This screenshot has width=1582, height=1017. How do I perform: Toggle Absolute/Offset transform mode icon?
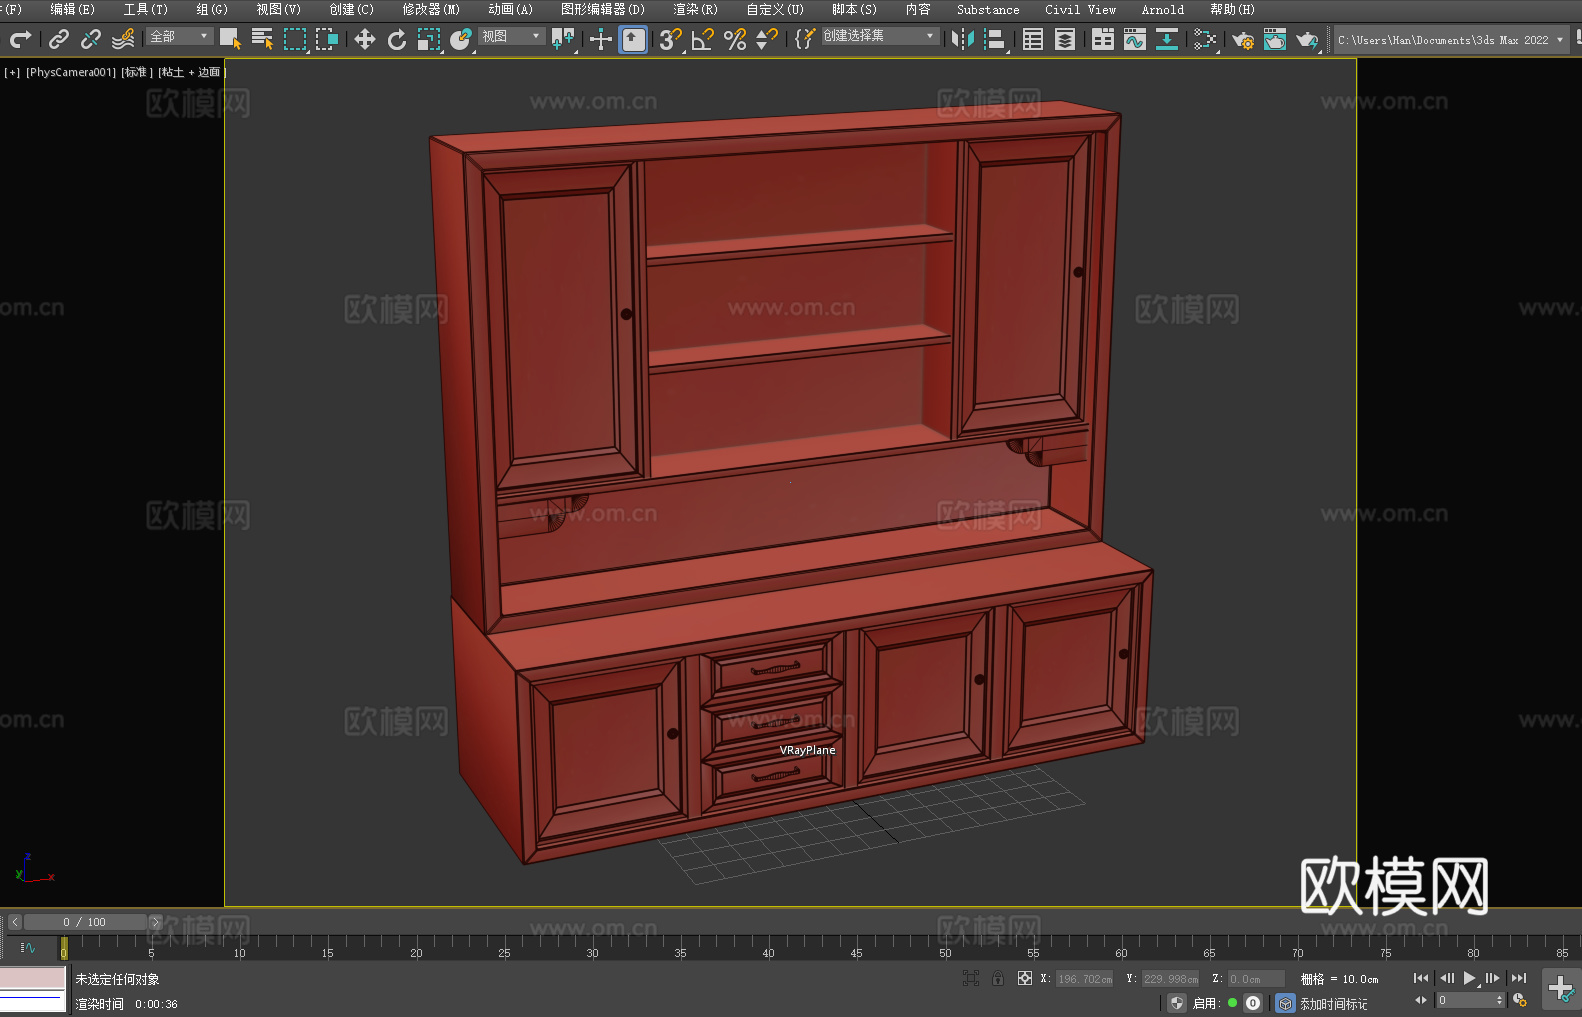coord(1025,978)
